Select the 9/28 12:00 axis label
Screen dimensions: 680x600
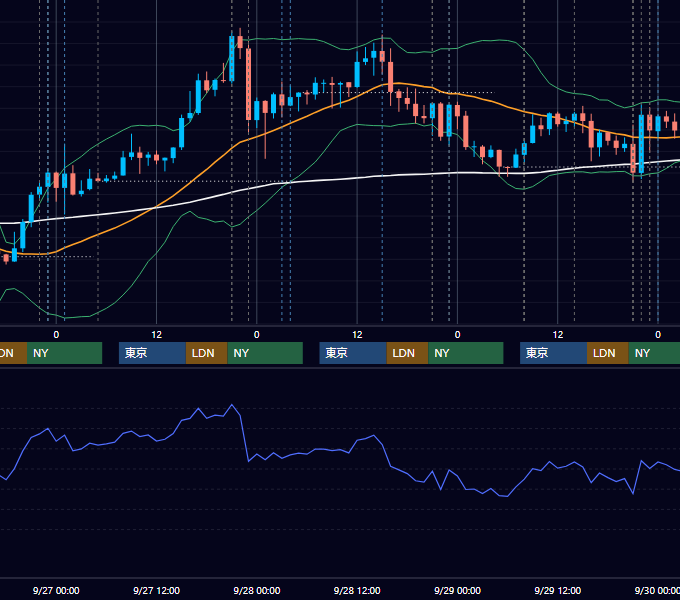coord(357,590)
